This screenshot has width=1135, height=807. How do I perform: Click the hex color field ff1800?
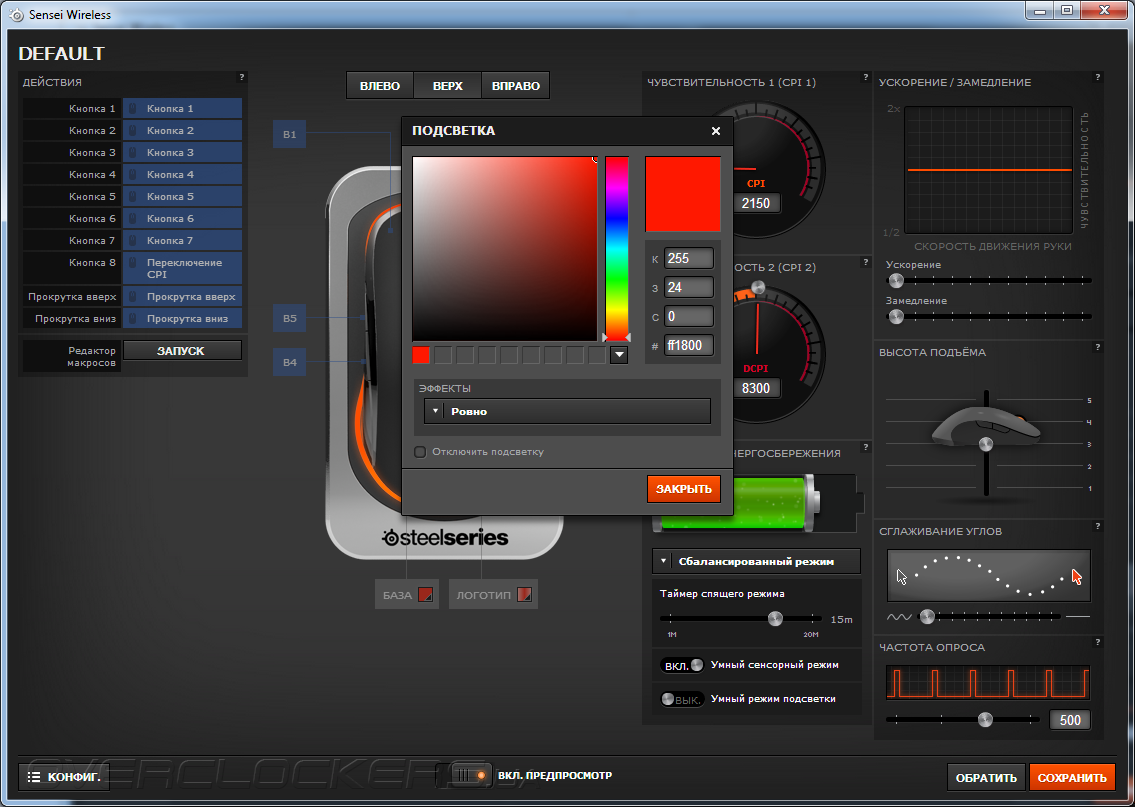click(688, 345)
